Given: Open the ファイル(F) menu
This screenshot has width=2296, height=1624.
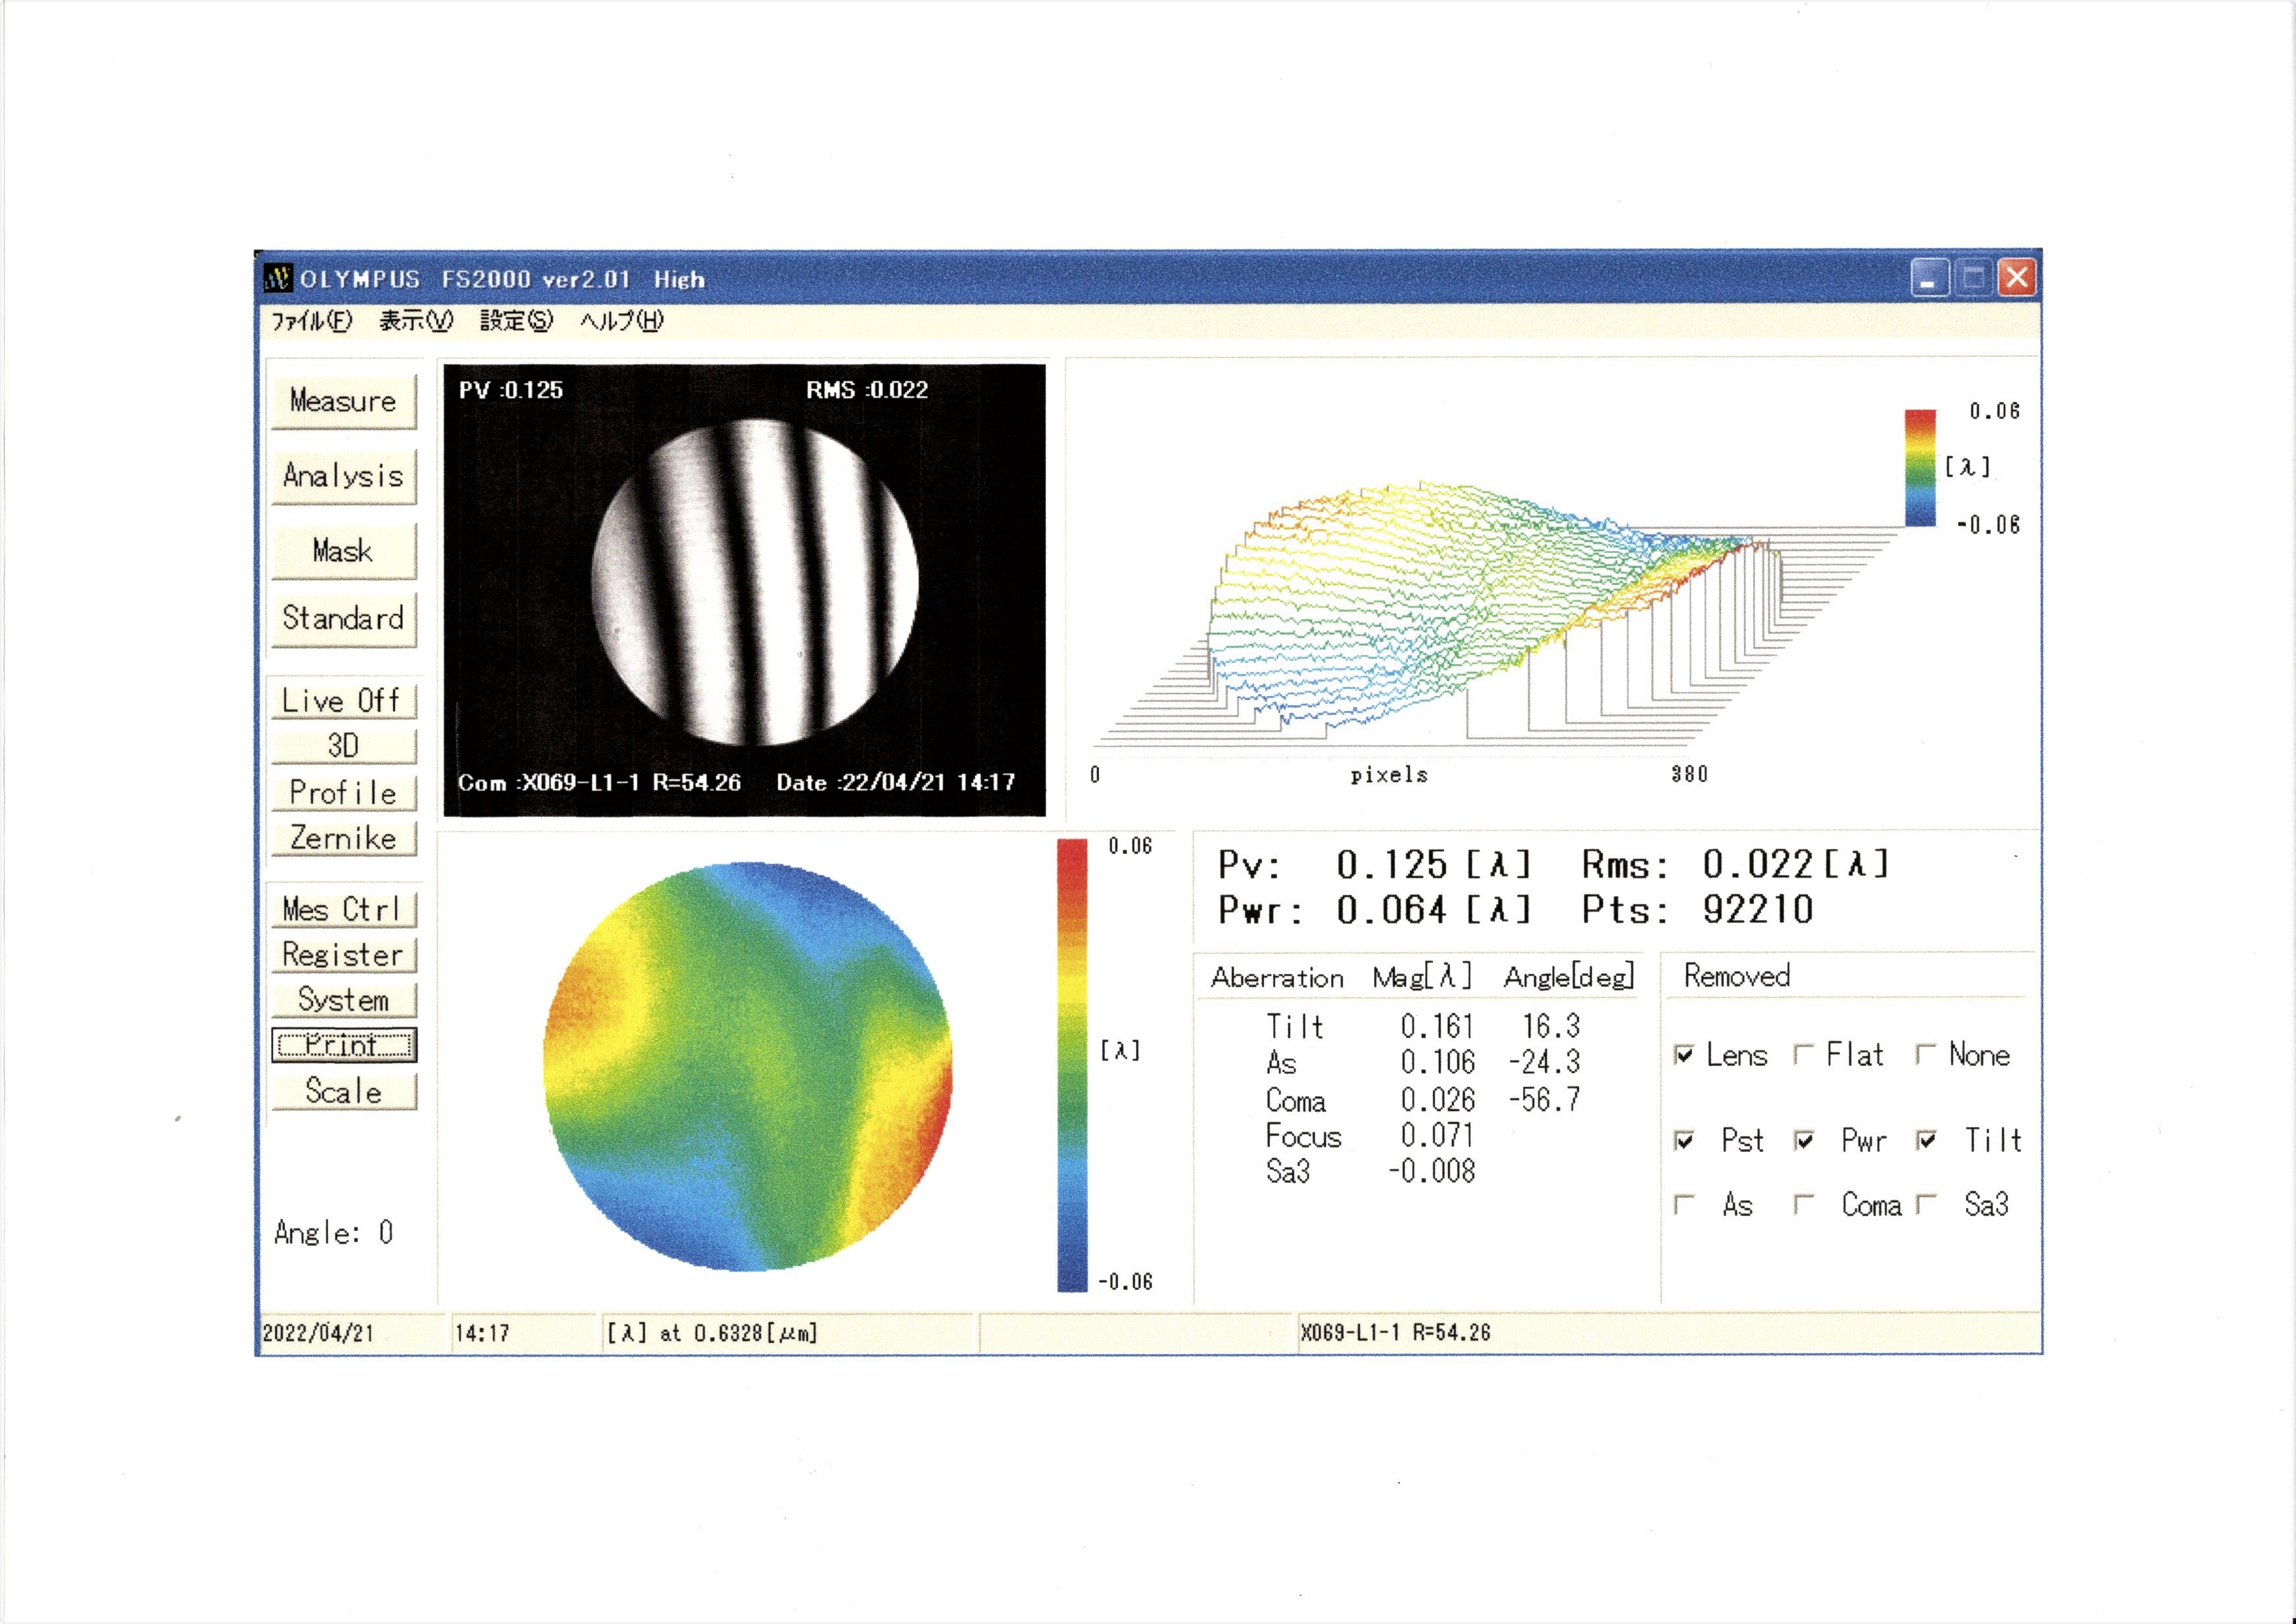Looking at the screenshot, I should pyautogui.click(x=312, y=321).
